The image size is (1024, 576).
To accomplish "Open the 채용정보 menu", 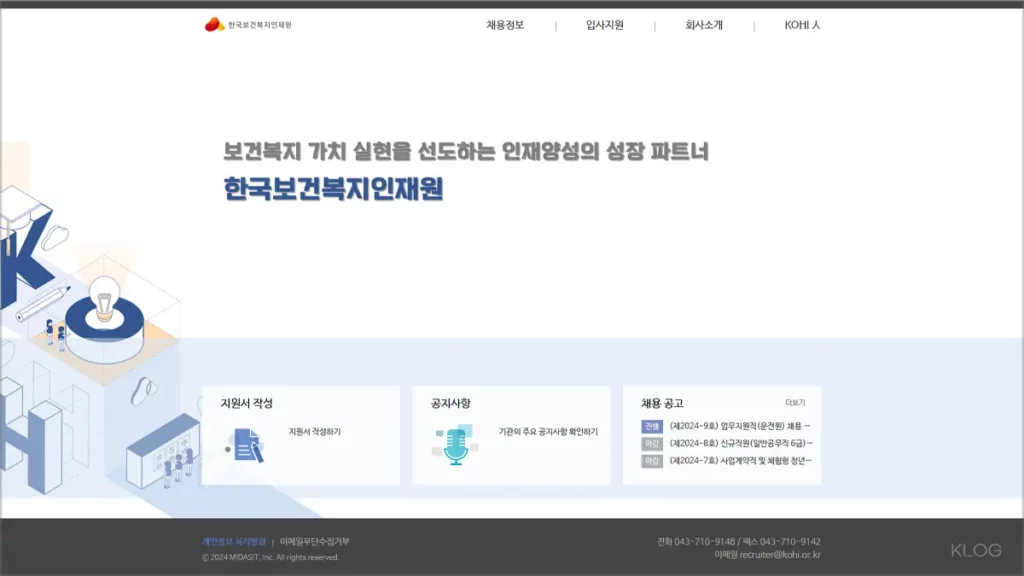I will 505,25.
